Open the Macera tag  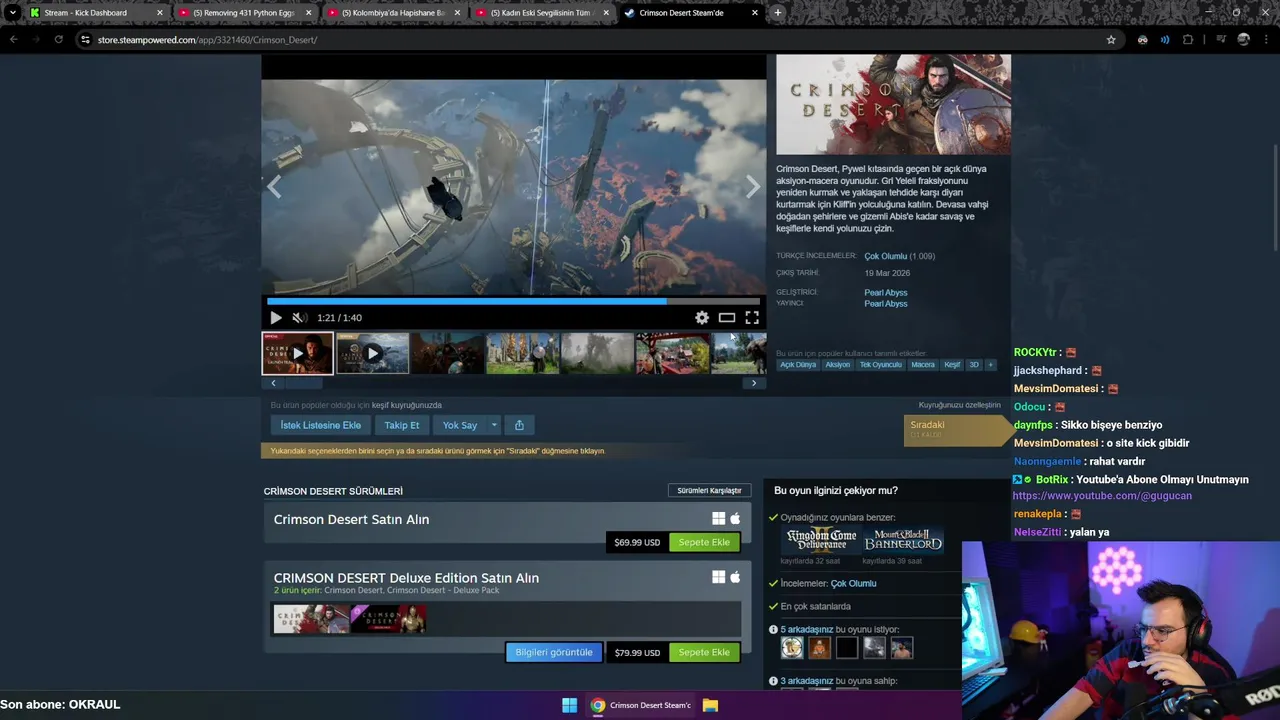923,365
